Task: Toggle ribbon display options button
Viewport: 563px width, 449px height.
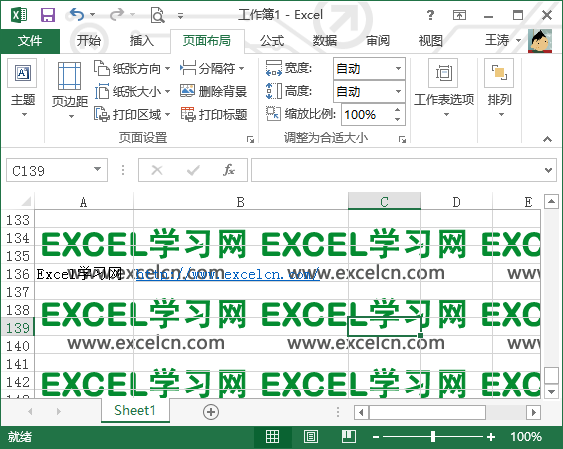Action: [x=459, y=15]
